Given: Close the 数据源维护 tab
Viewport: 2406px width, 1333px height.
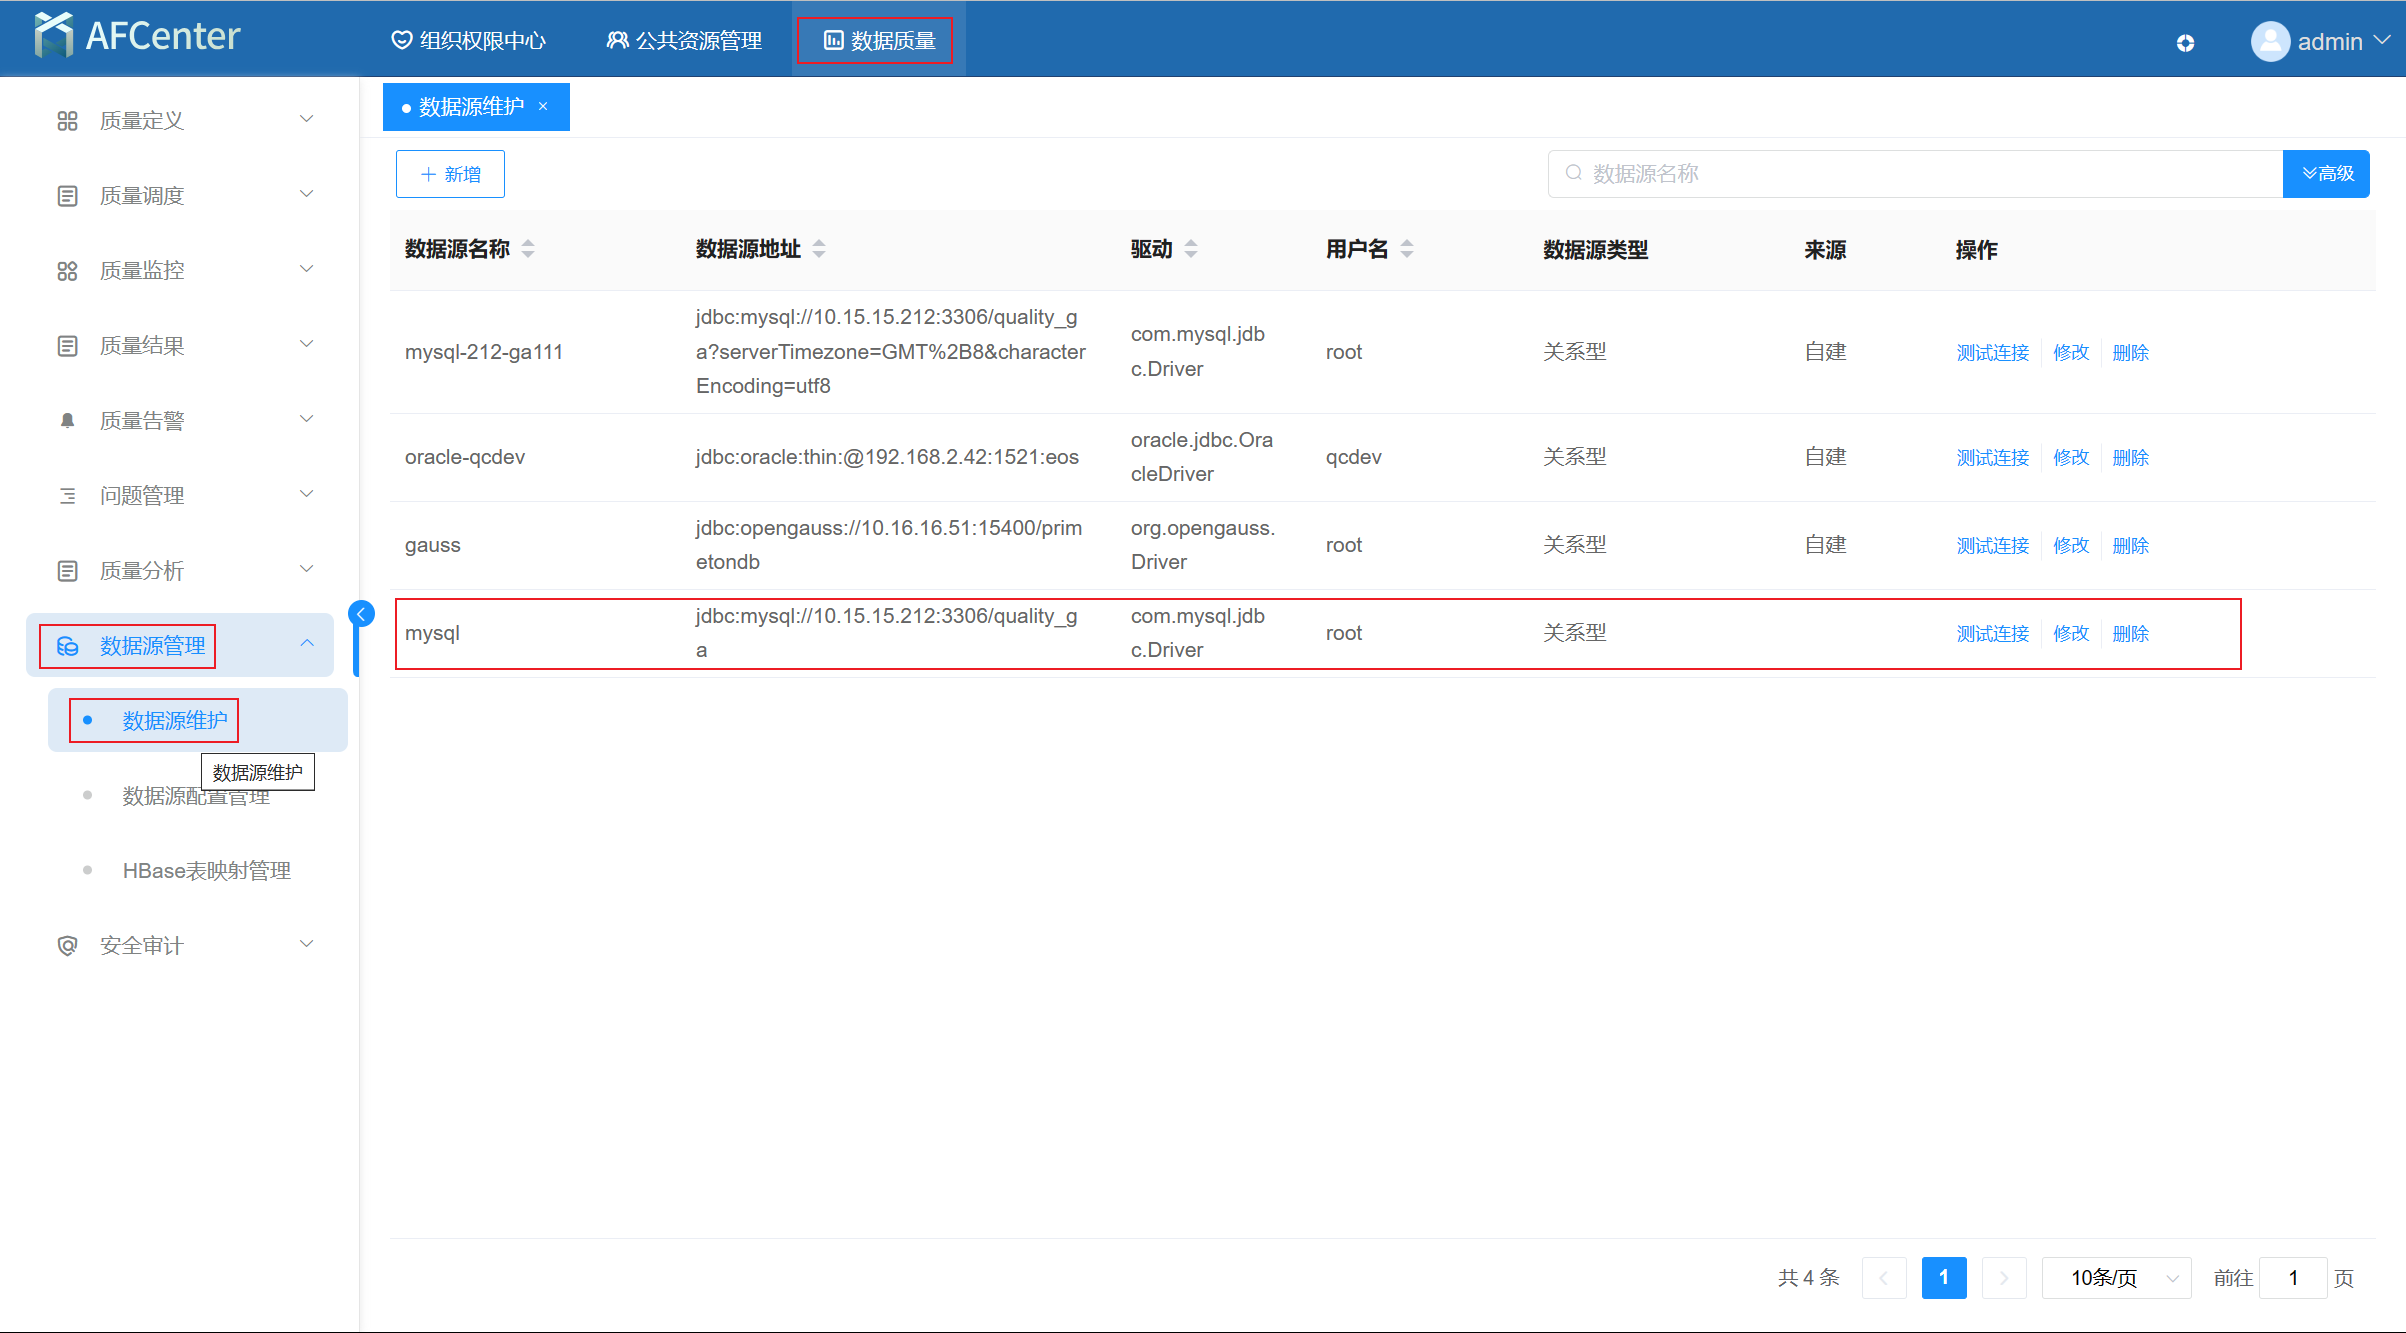Looking at the screenshot, I should tap(543, 107).
